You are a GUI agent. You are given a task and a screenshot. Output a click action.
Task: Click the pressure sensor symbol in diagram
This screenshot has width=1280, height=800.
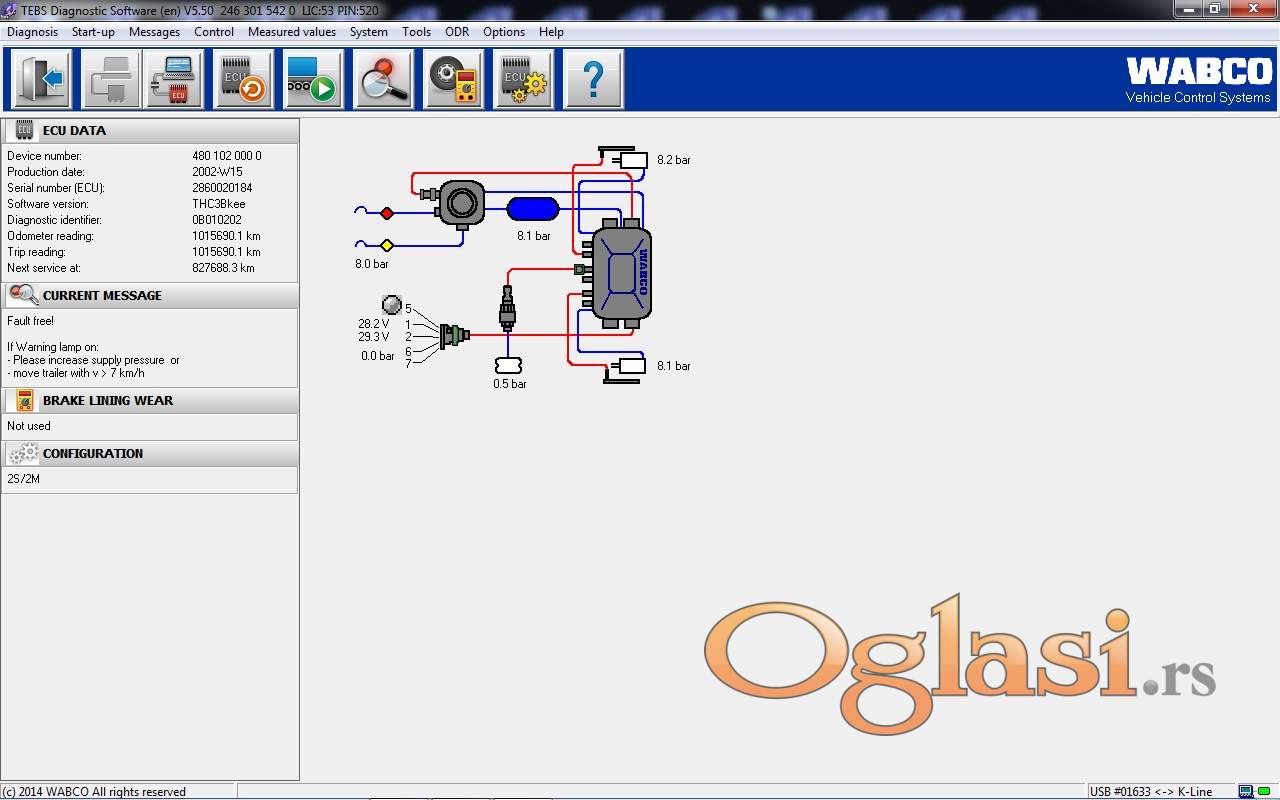(507, 309)
